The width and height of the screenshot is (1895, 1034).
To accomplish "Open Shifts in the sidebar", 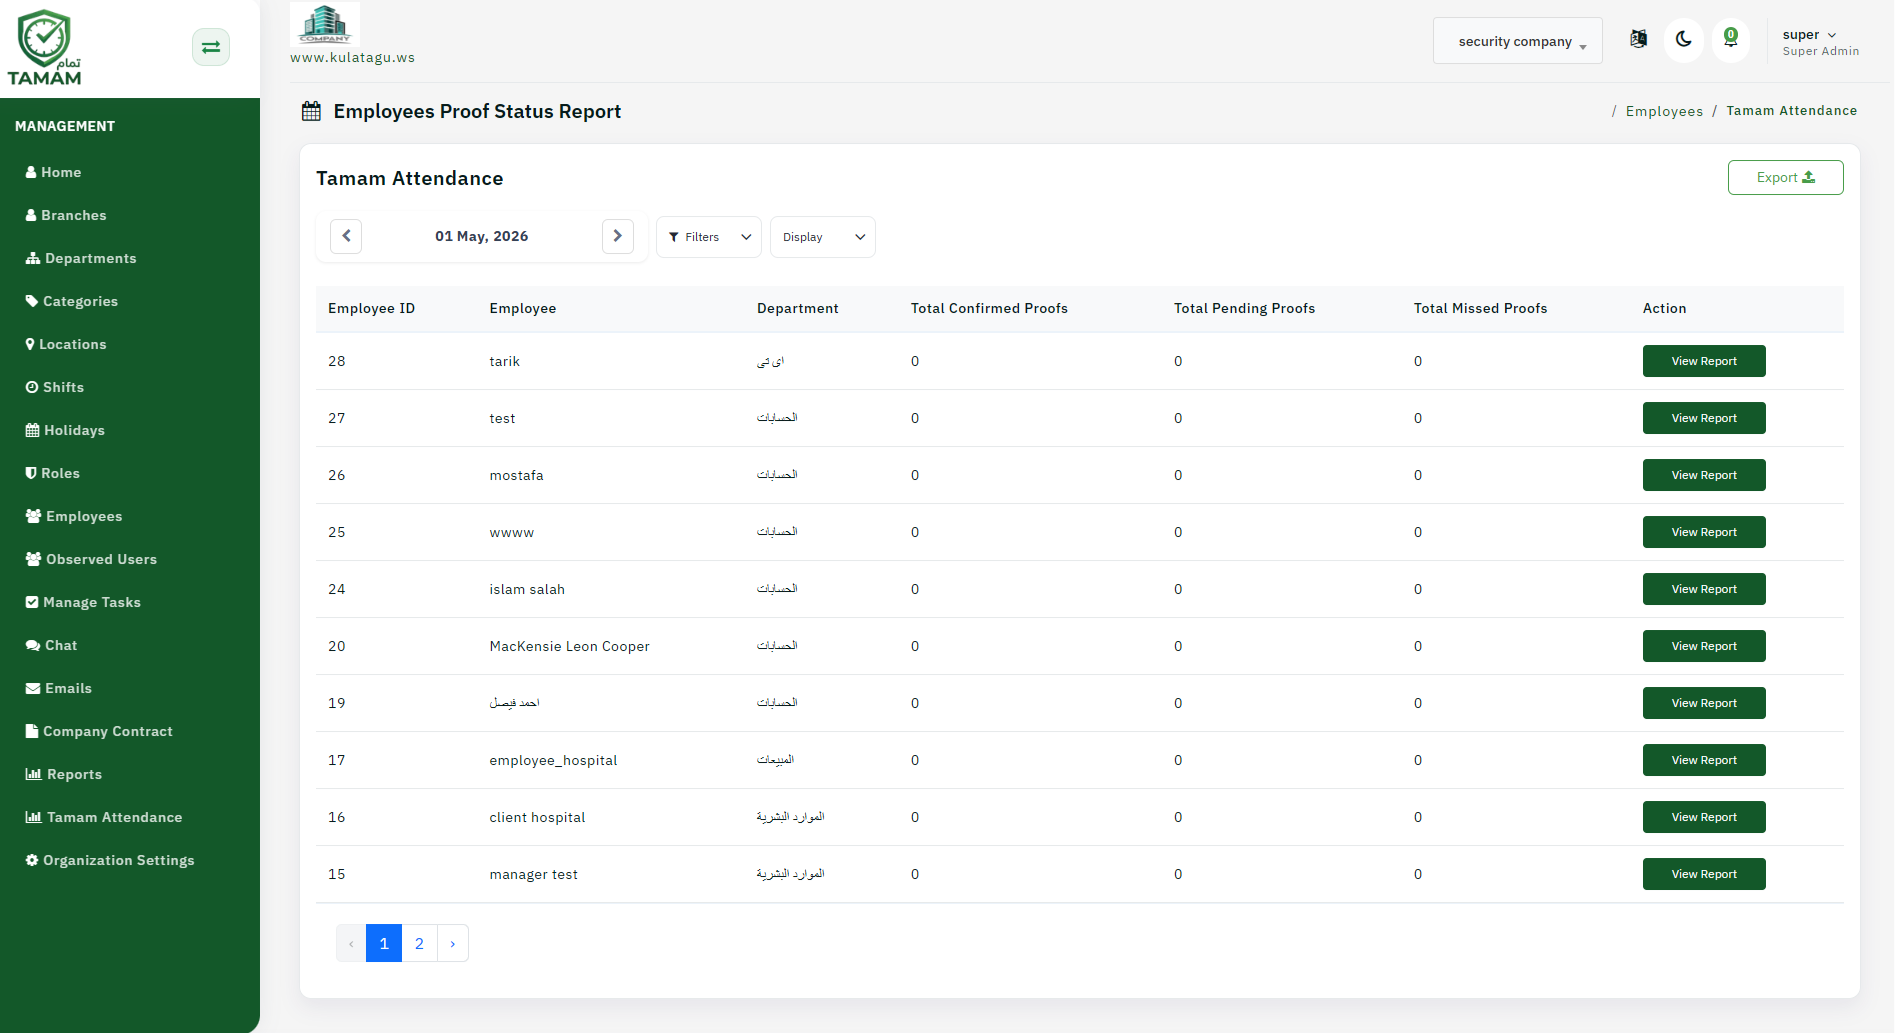I will (55, 387).
